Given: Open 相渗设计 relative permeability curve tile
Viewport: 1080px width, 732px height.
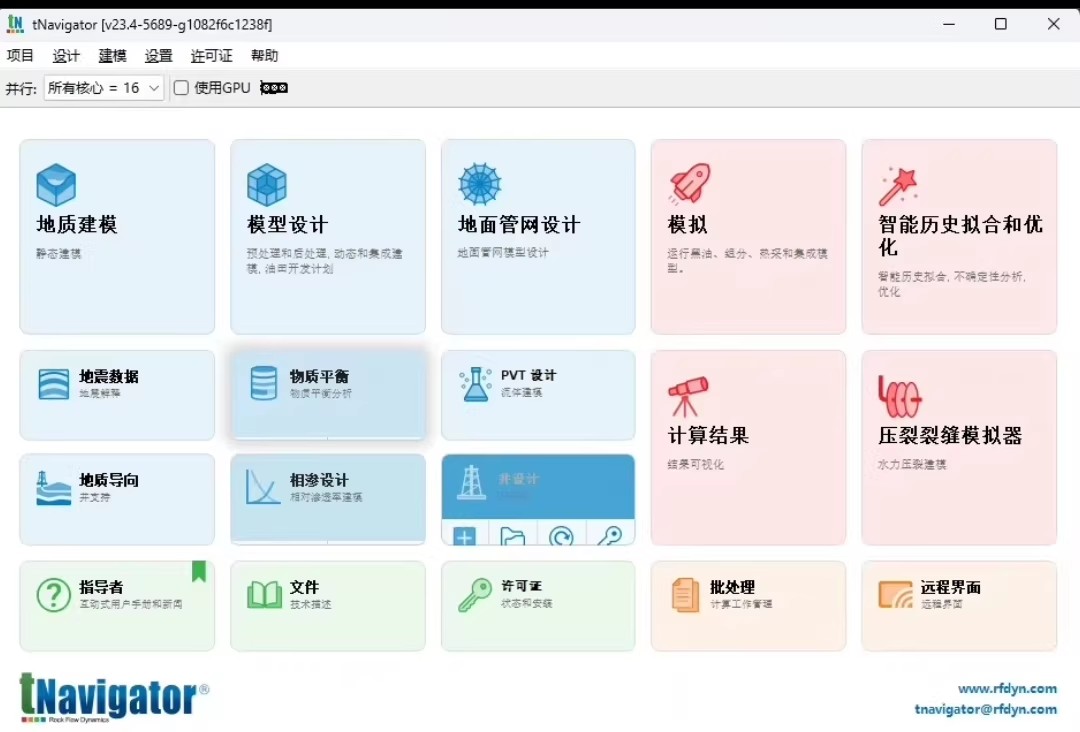Looking at the screenshot, I should pos(328,499).
